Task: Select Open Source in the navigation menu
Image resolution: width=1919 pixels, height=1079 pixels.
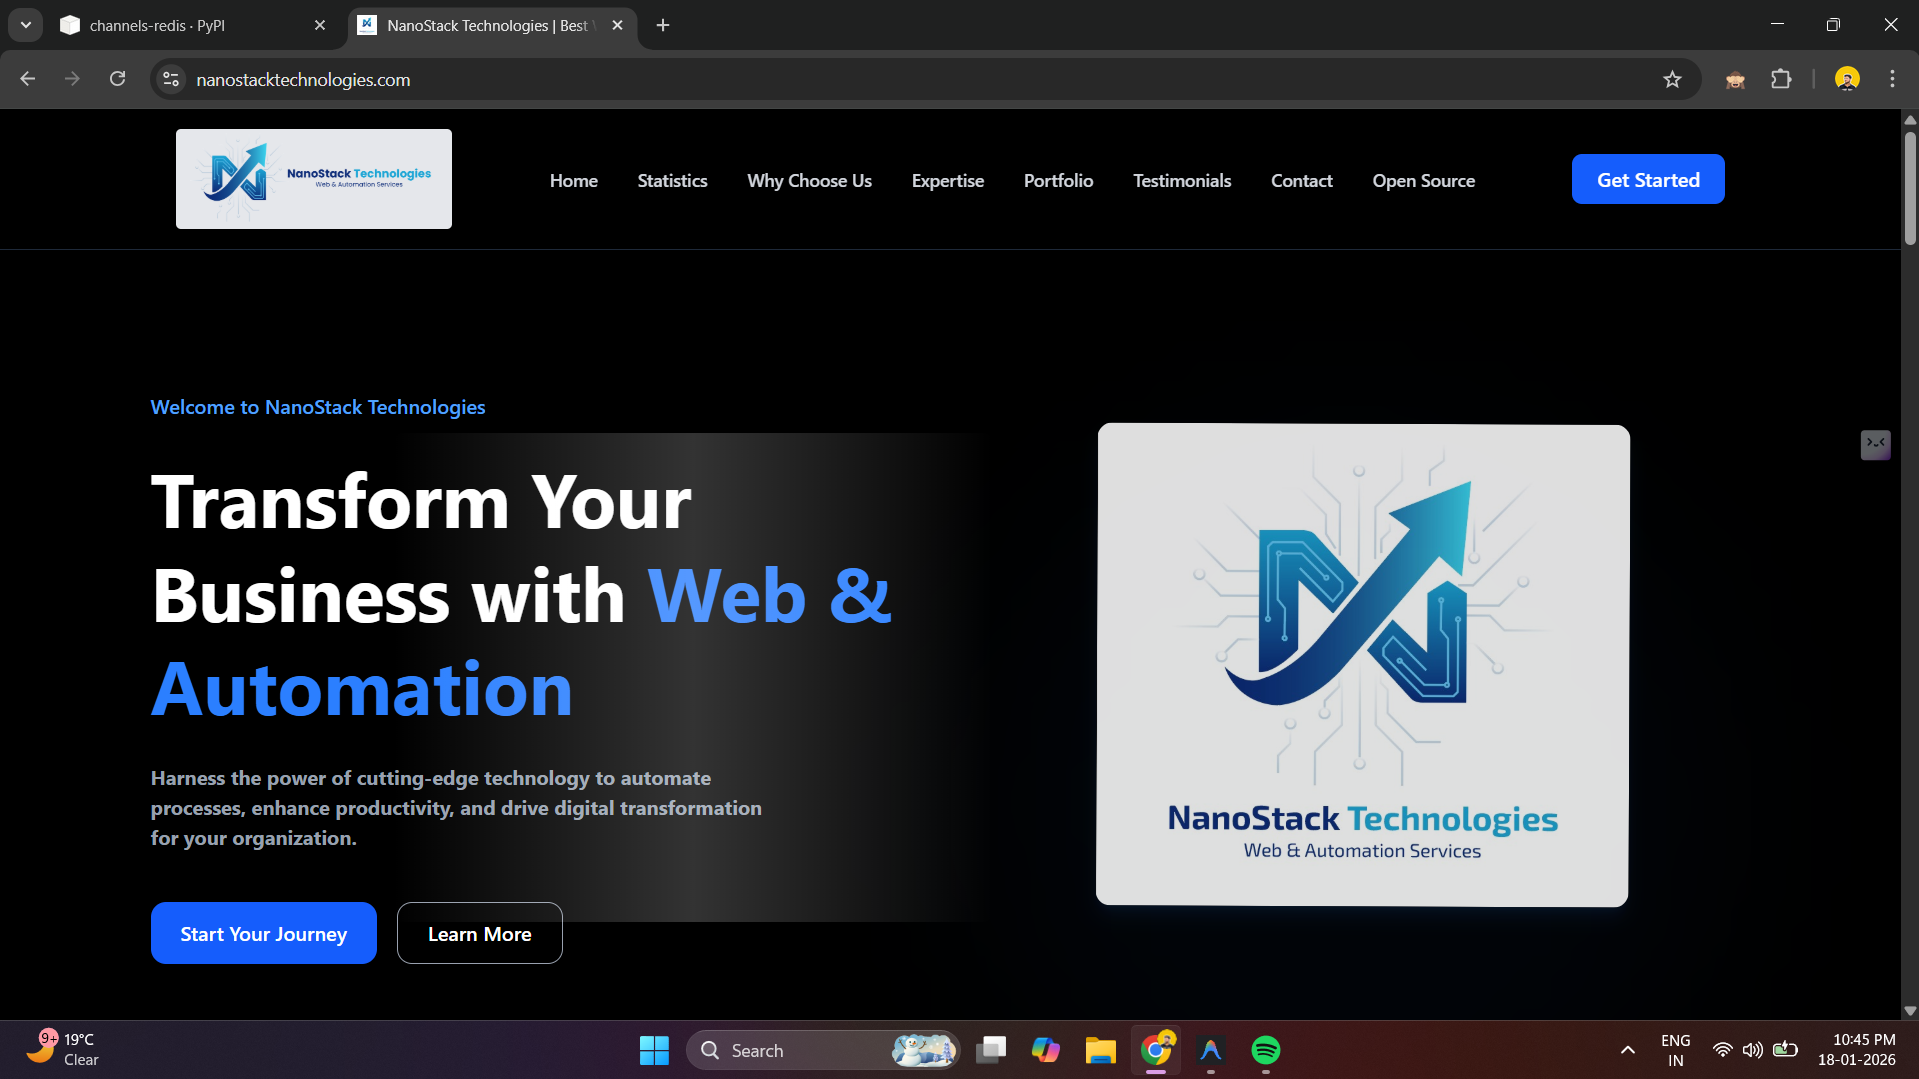Action: point(1423,180)
